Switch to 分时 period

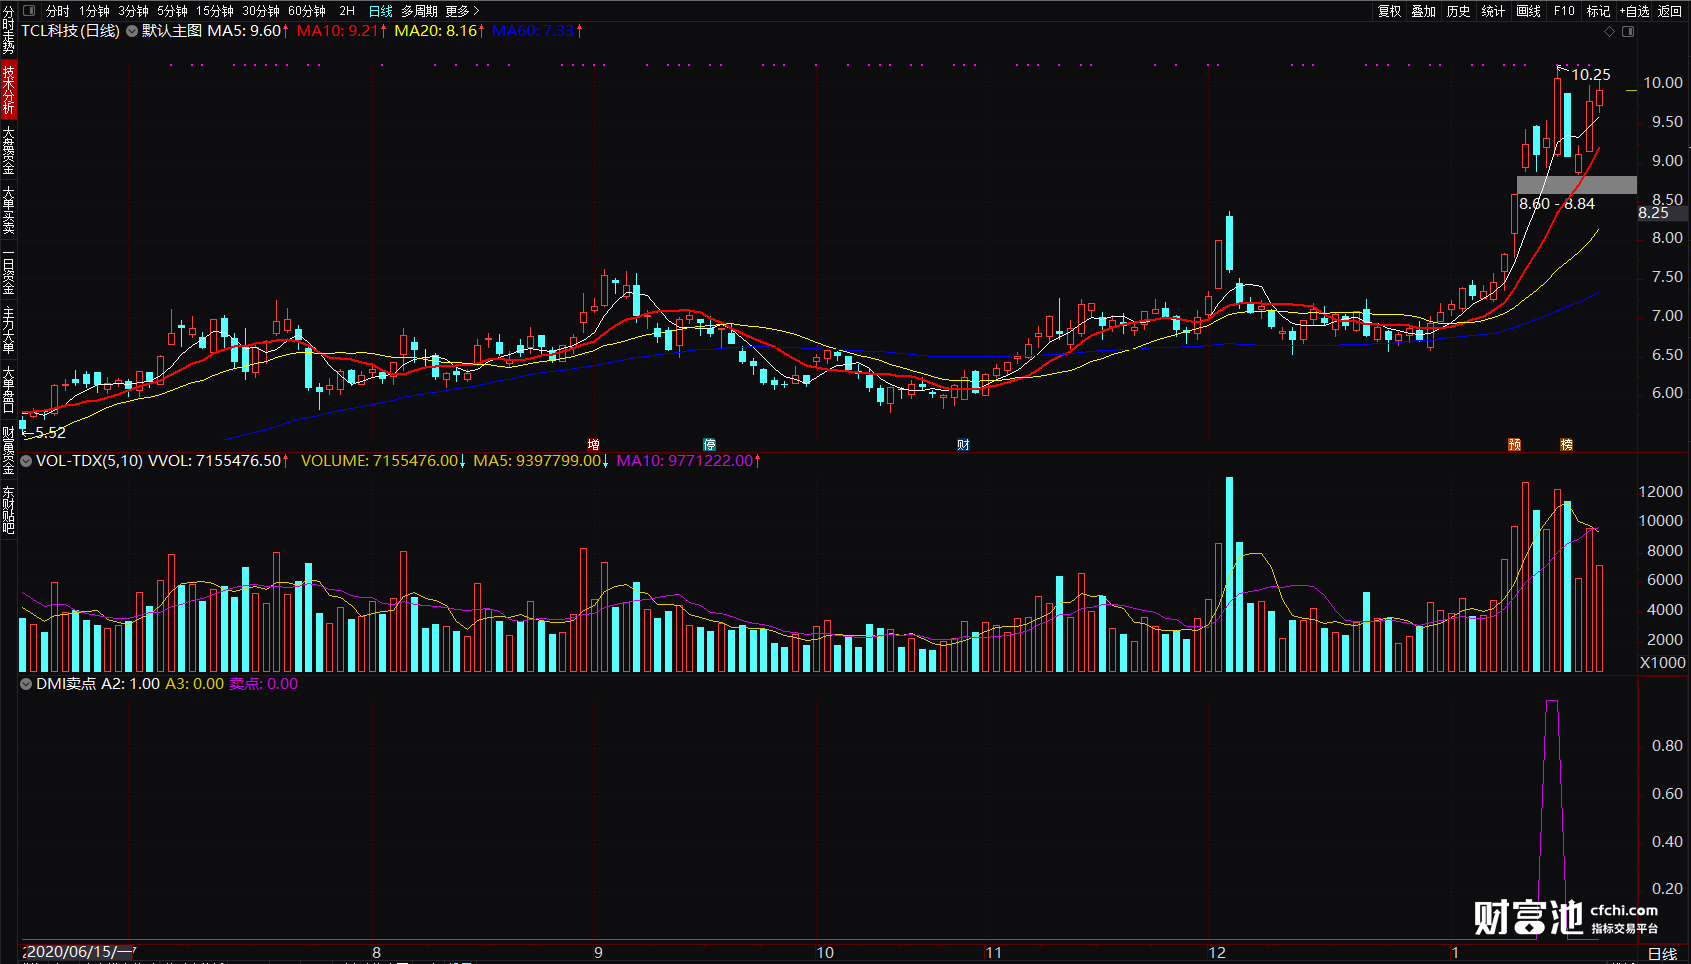pos(58,11)
